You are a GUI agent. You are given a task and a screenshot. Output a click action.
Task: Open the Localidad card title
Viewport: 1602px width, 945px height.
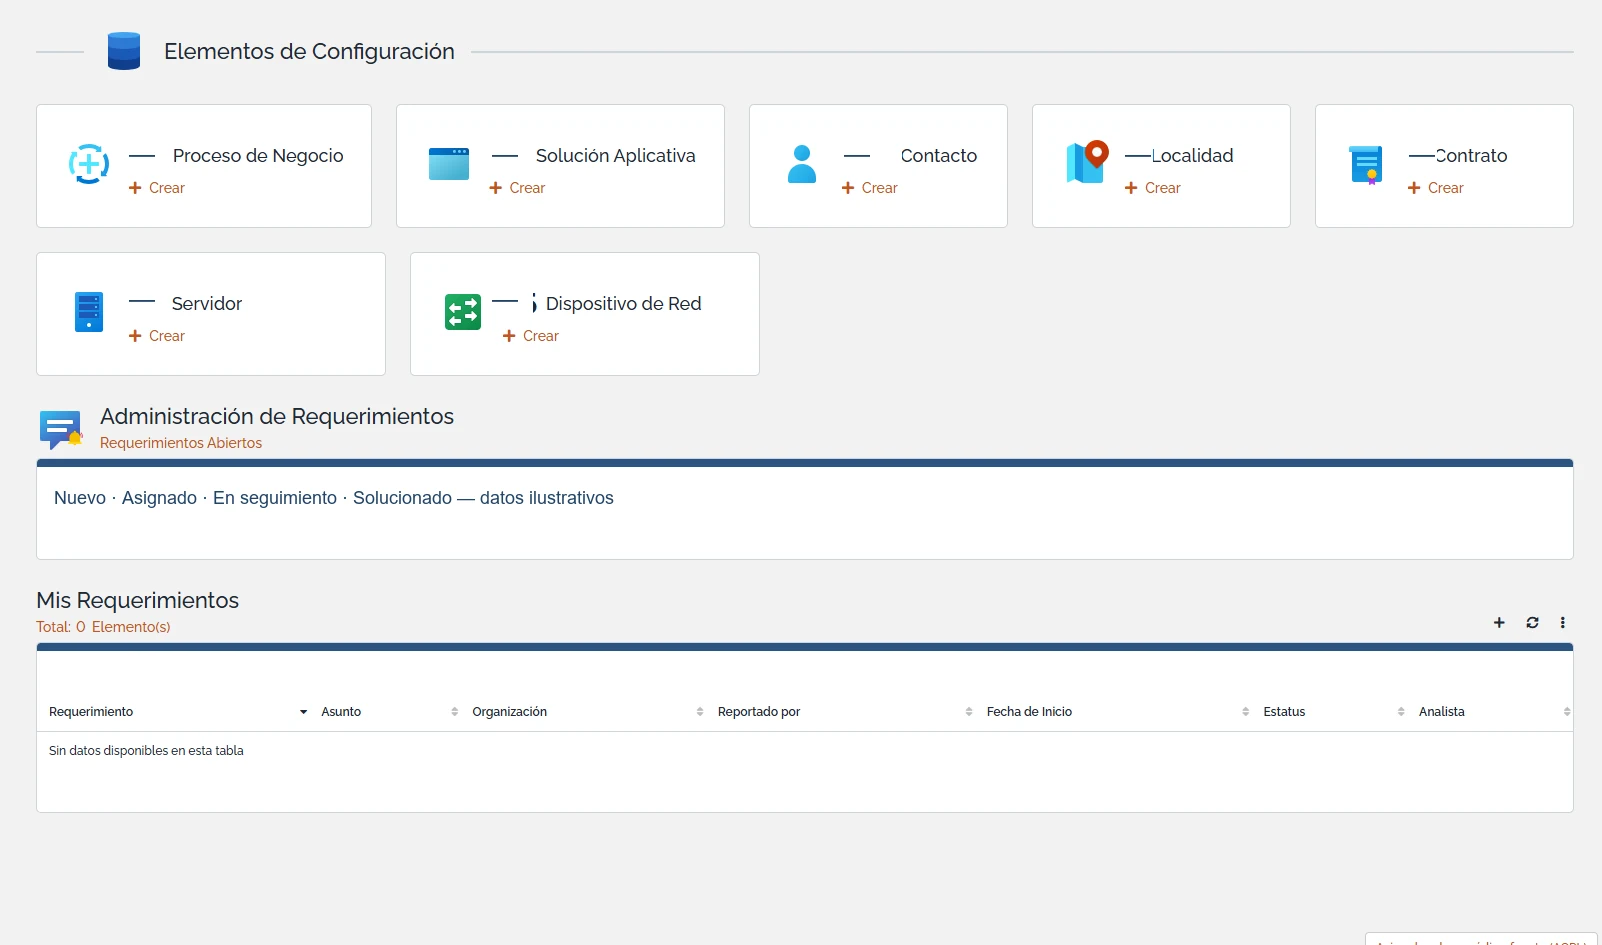(1192, 156)
